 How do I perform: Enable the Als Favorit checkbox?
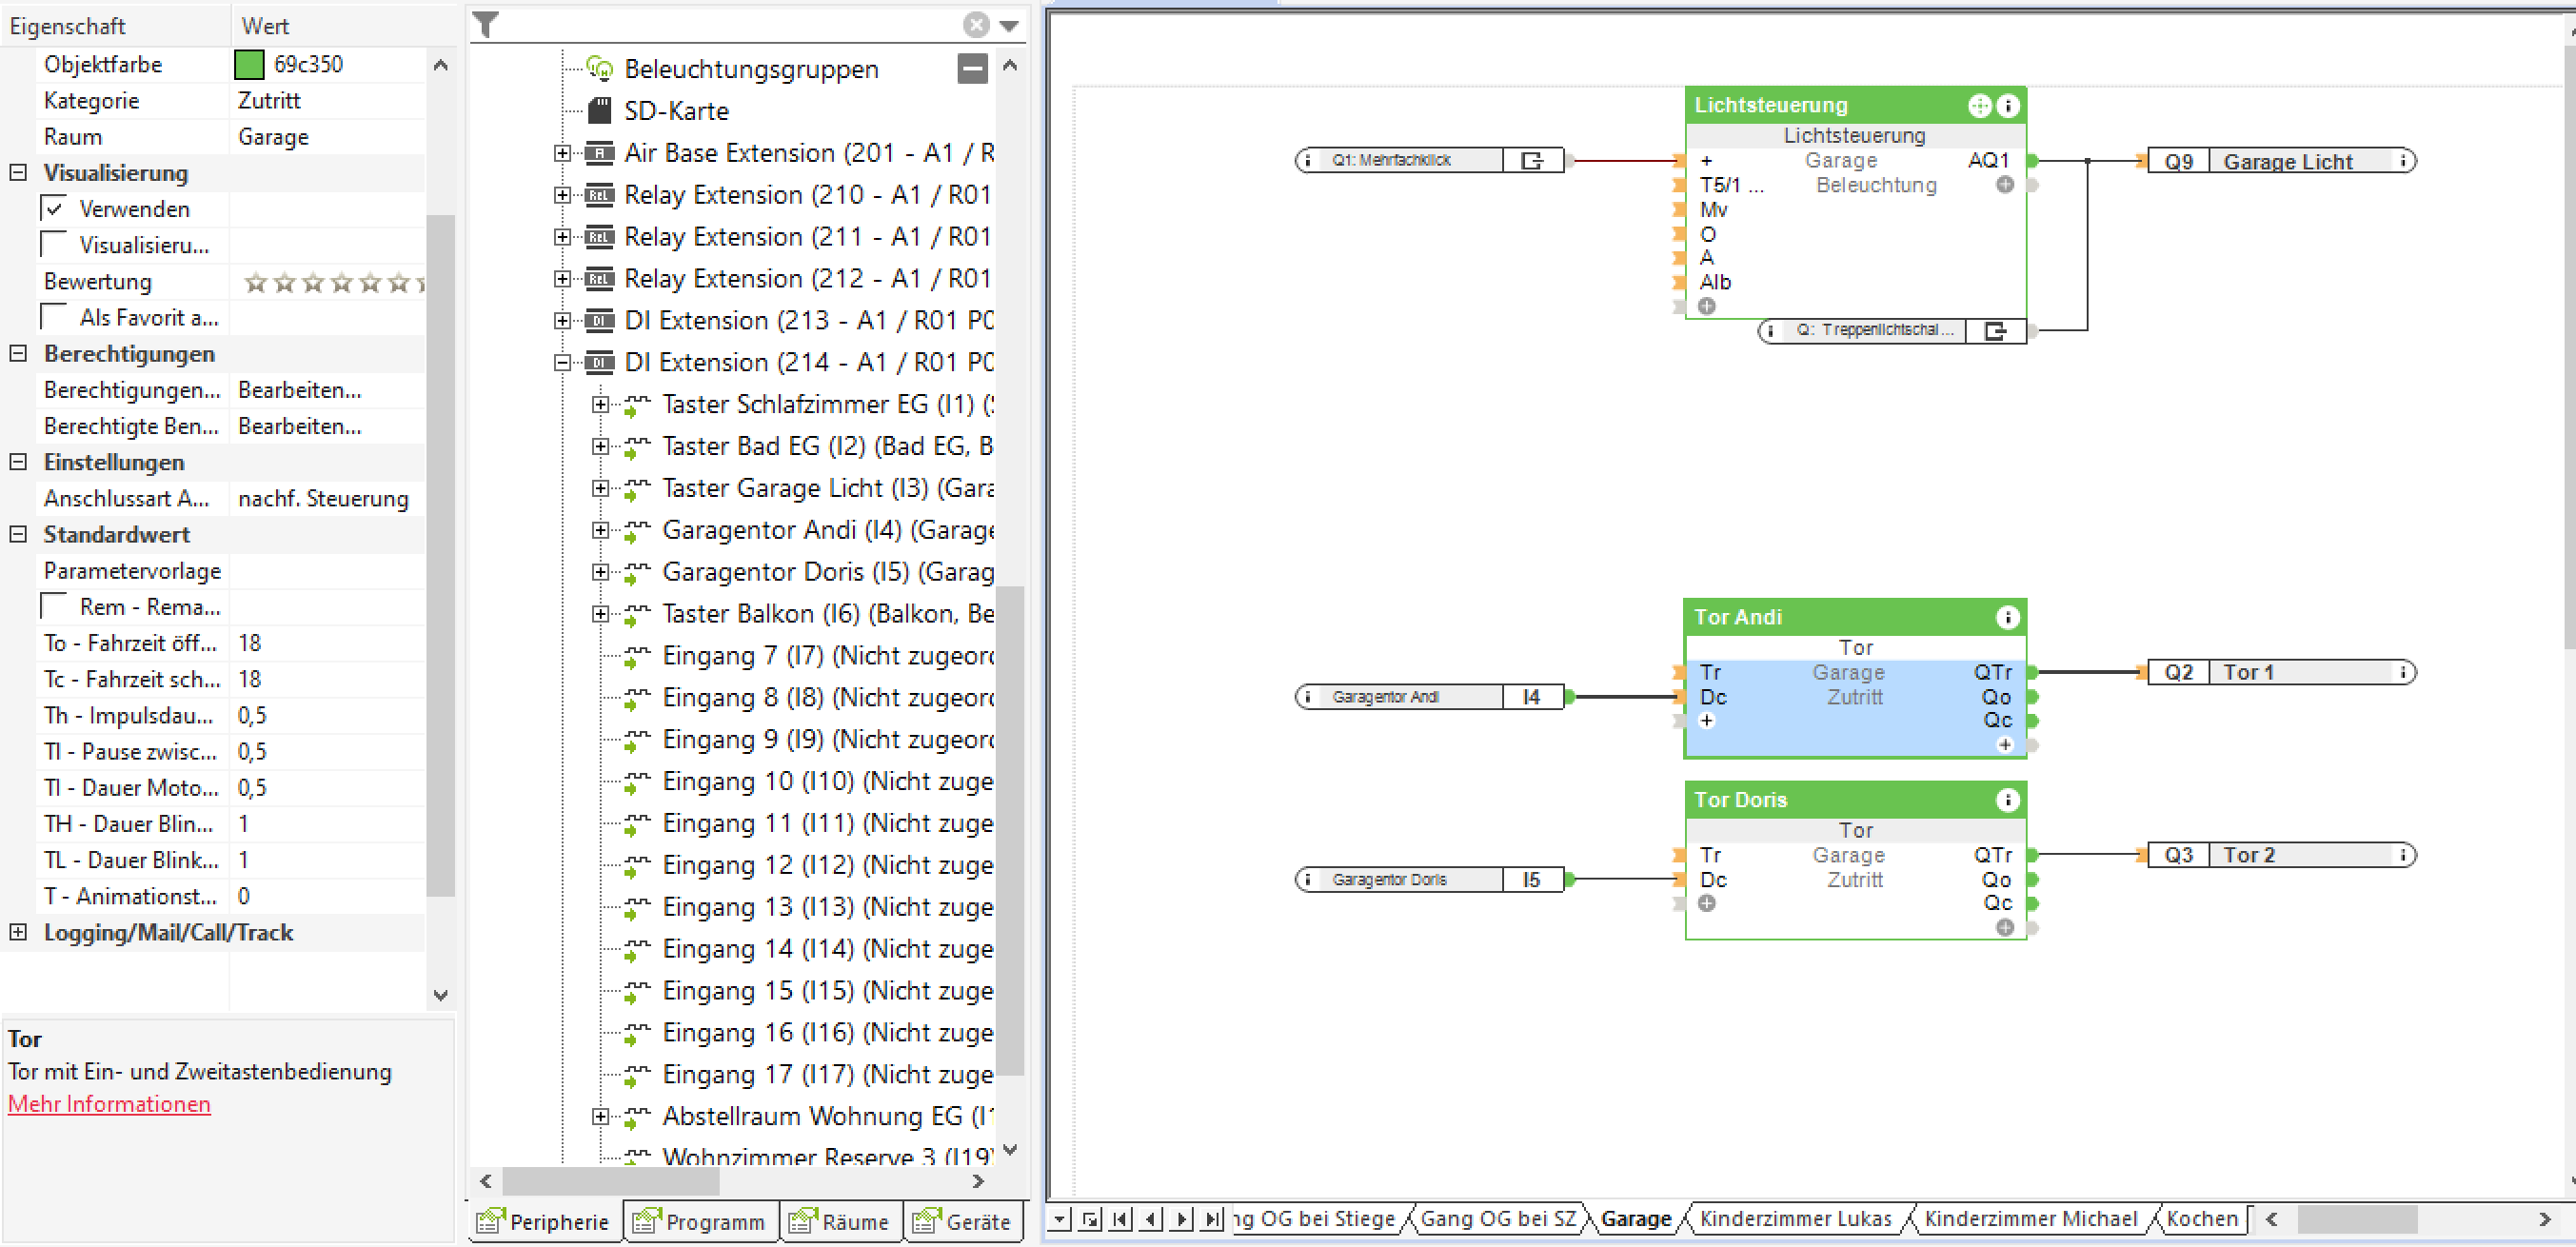coord(54,317)
